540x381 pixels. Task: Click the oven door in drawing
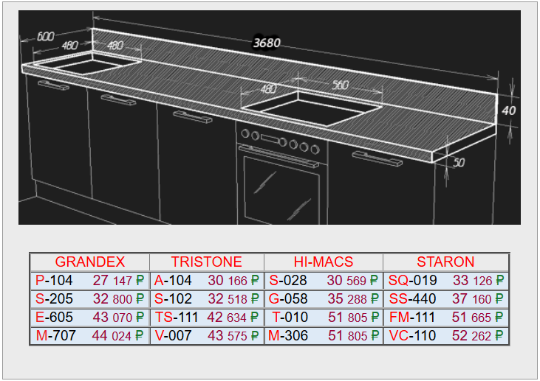(281, 190)
